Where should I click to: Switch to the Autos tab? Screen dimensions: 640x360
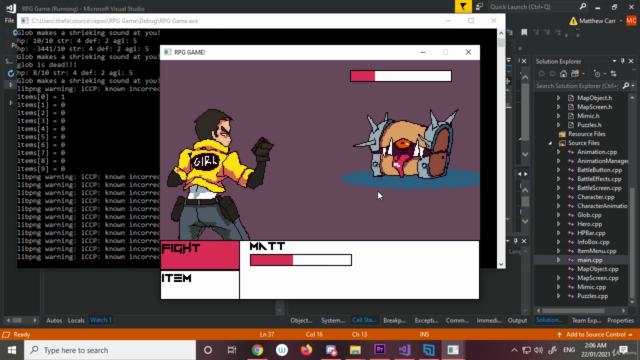tap(54, 320)
